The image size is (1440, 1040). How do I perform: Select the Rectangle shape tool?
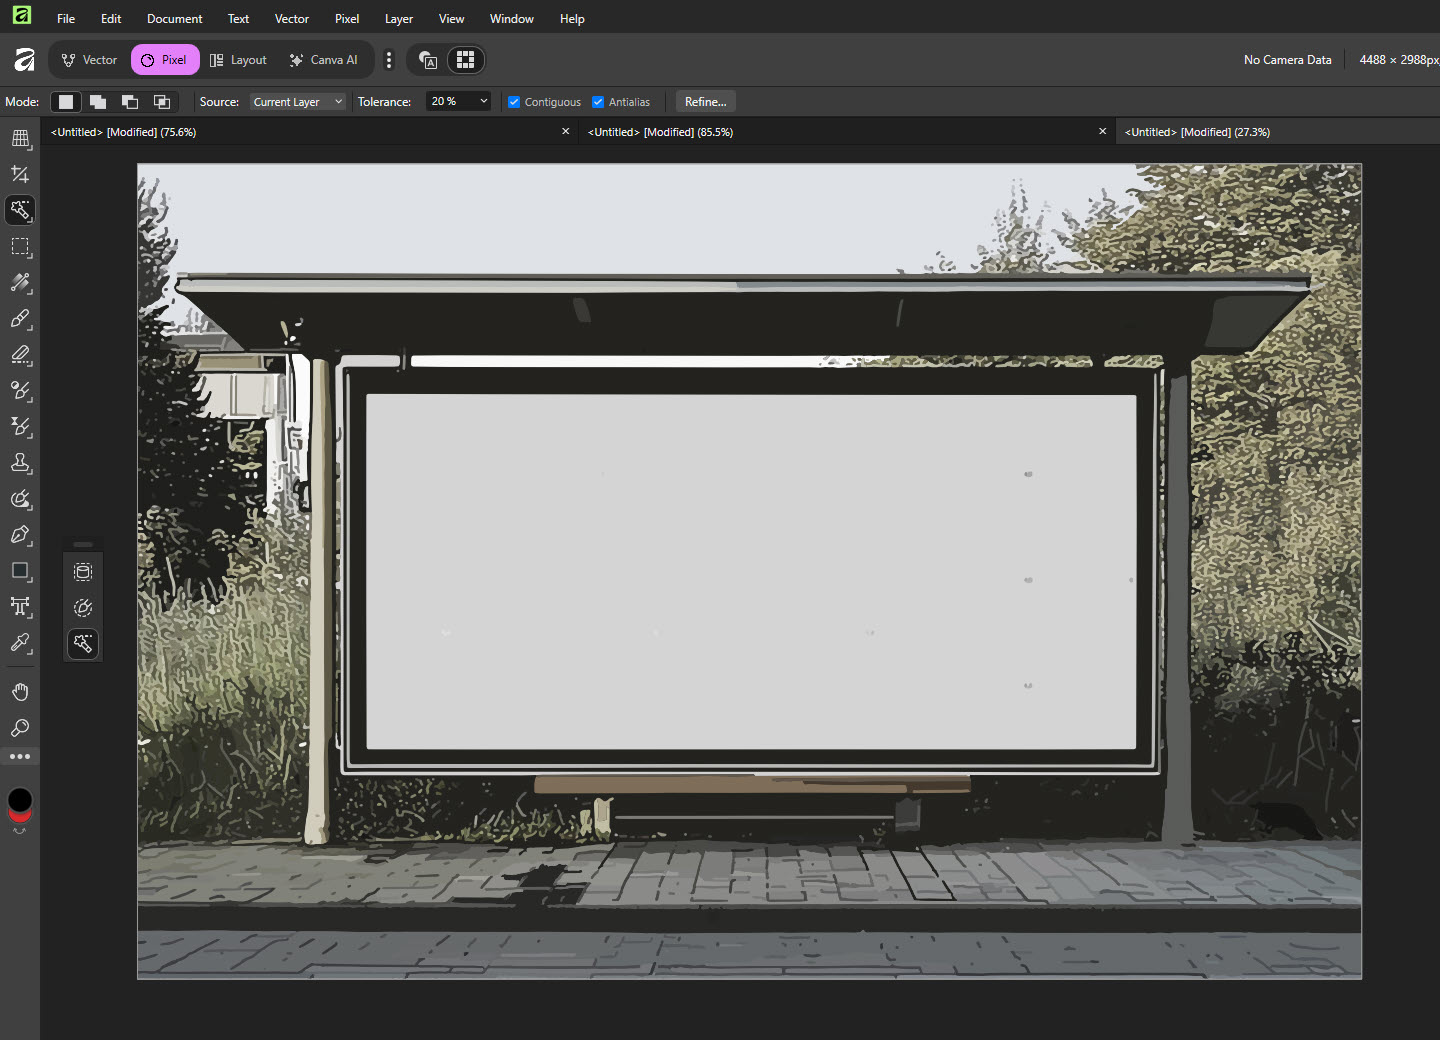coord(20,571)
